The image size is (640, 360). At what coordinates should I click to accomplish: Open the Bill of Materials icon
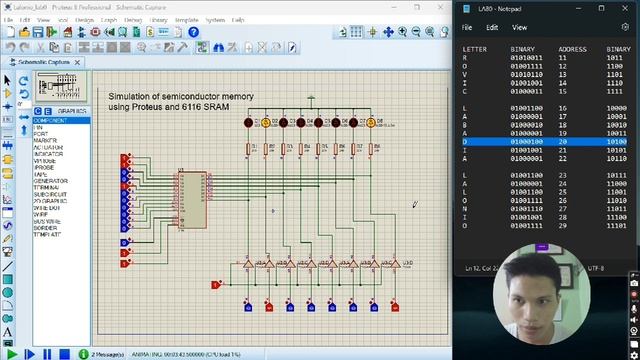[150, 32]
